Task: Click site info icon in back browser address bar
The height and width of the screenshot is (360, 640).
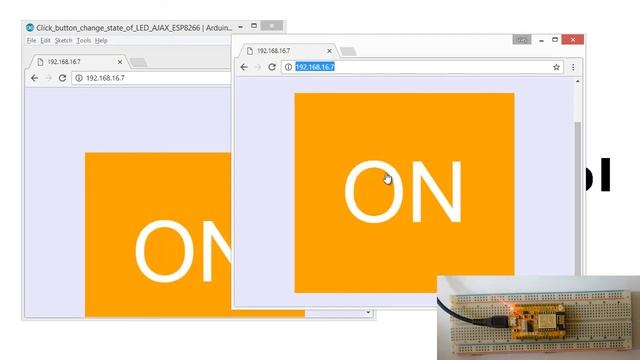Action: [79, 78]
